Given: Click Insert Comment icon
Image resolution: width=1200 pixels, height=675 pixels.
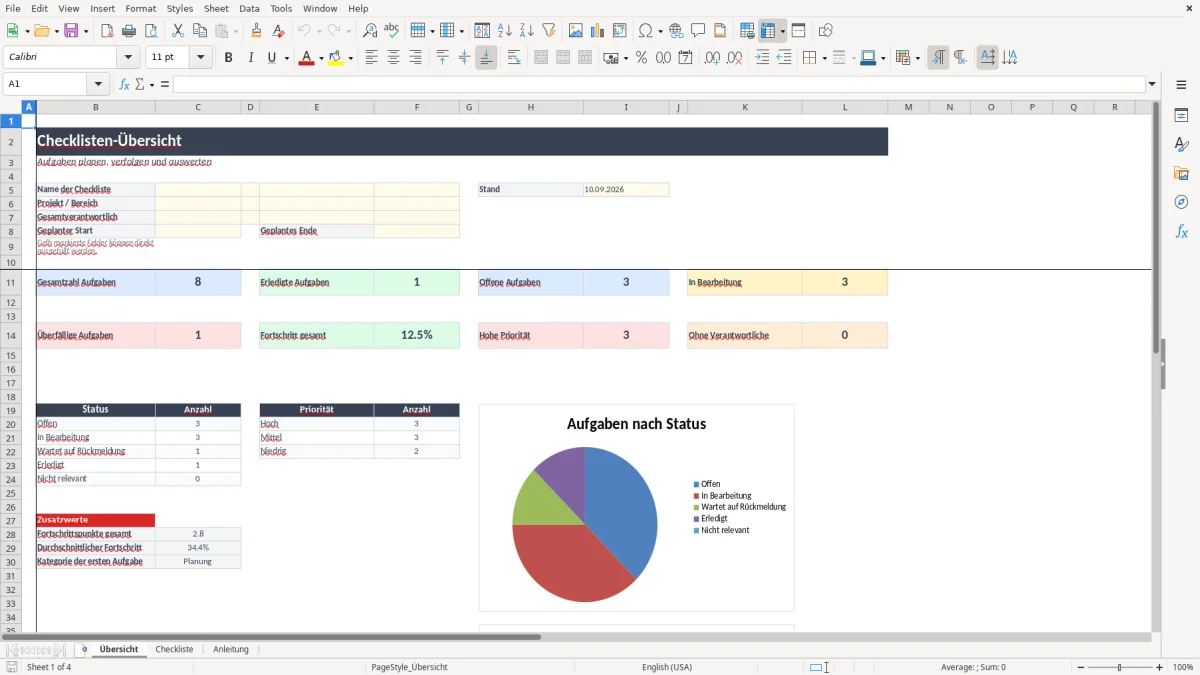Looking at the screenshot, I should pos(698,31).
